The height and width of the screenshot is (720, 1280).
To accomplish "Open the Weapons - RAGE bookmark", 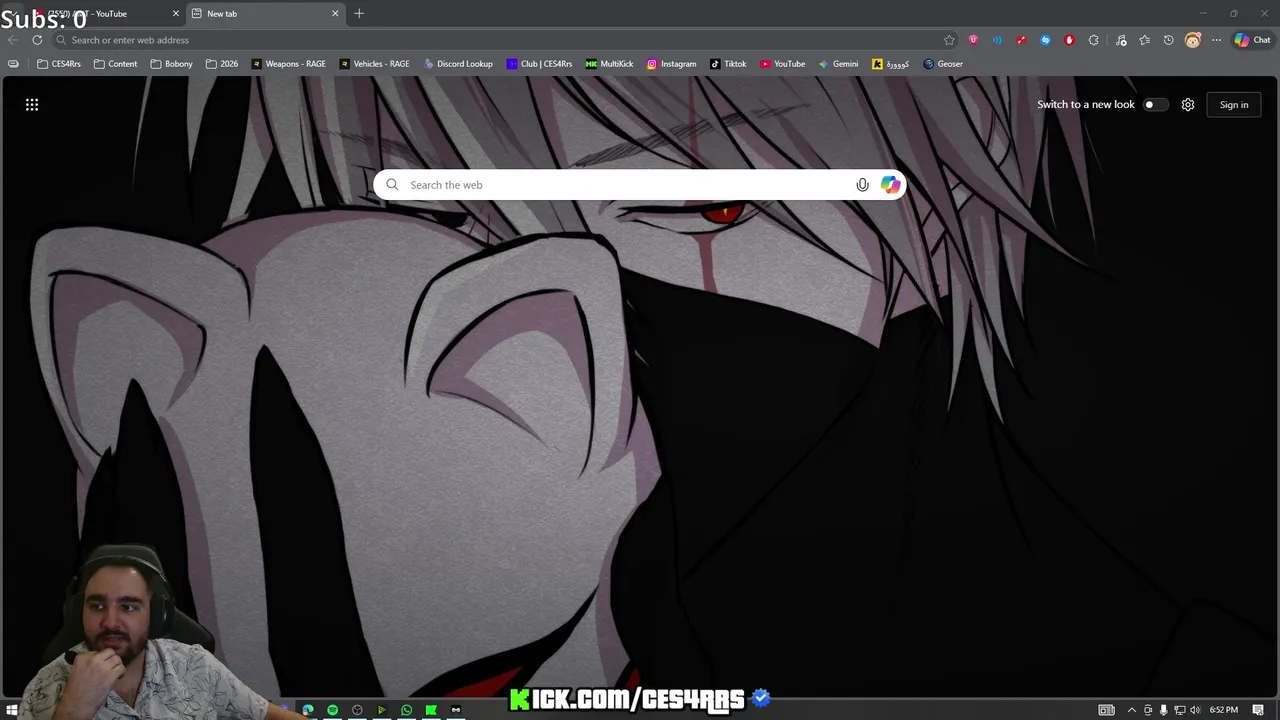I will pos(288,64).
